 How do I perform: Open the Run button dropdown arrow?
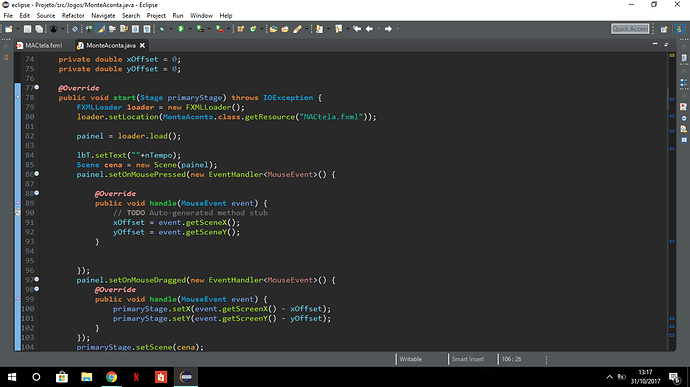(x=190, y=29)
